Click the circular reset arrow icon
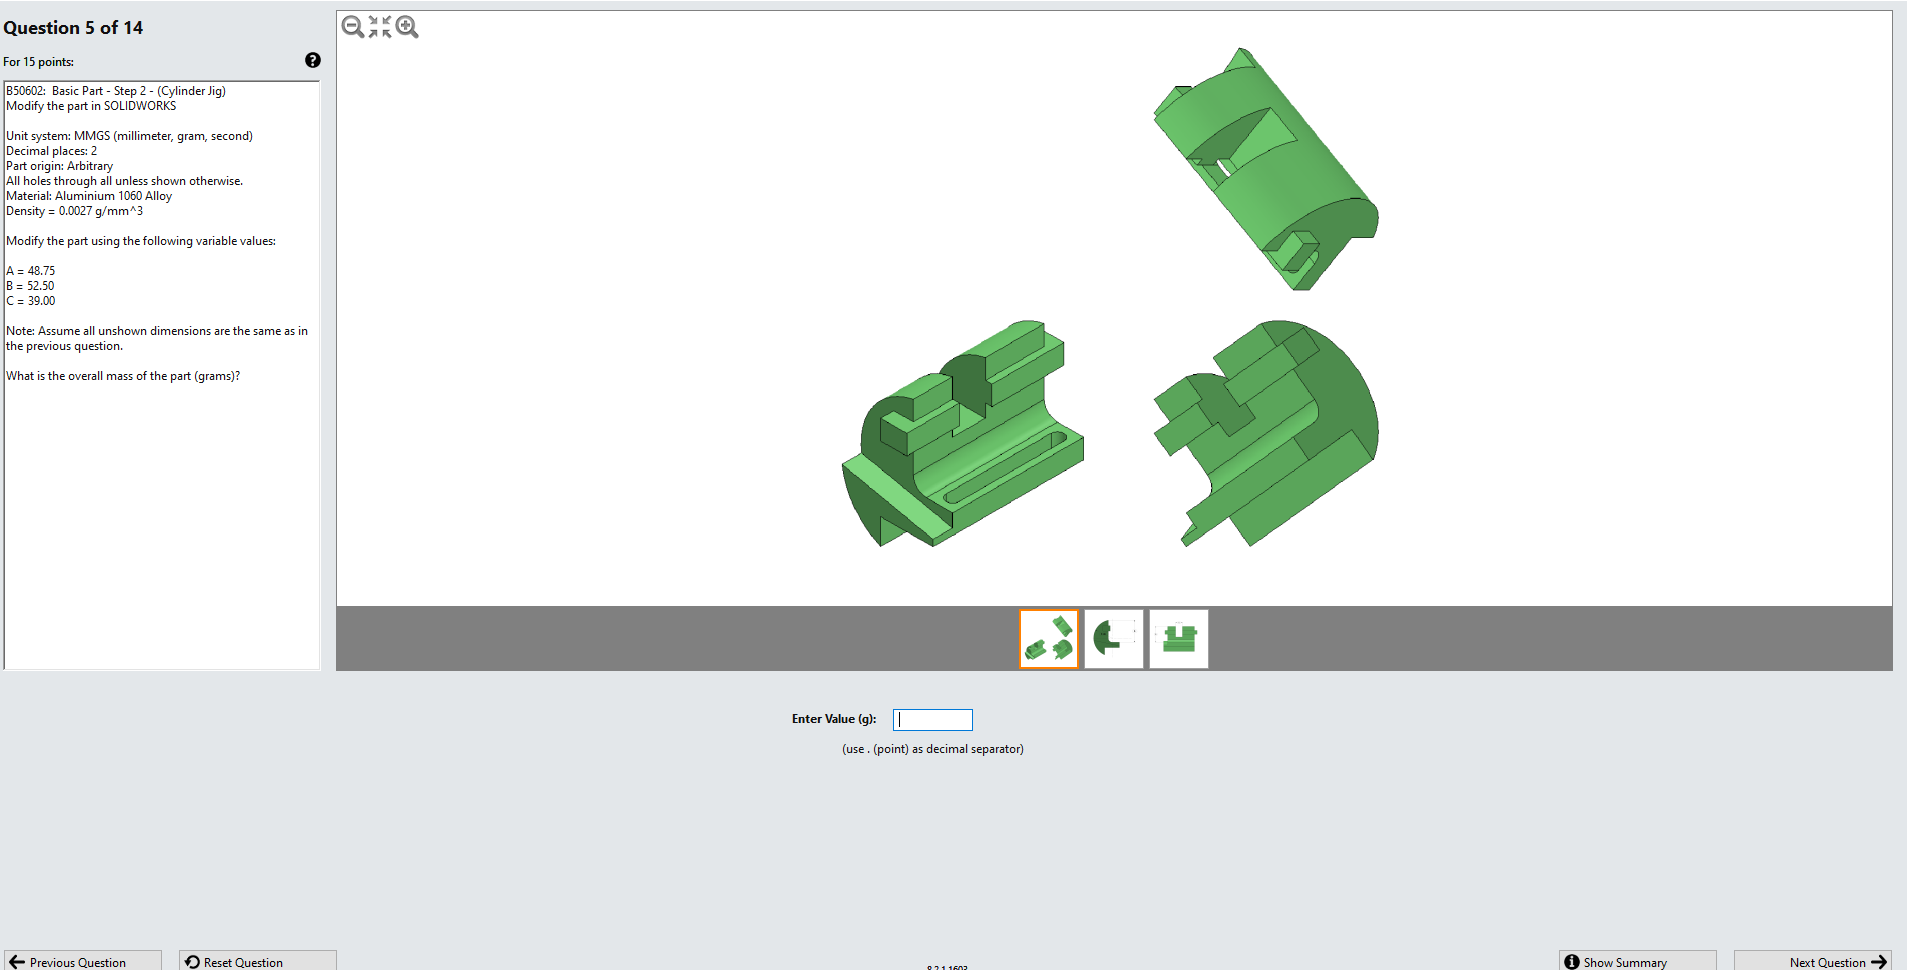 pyautogui.click(x=191, y=961)
